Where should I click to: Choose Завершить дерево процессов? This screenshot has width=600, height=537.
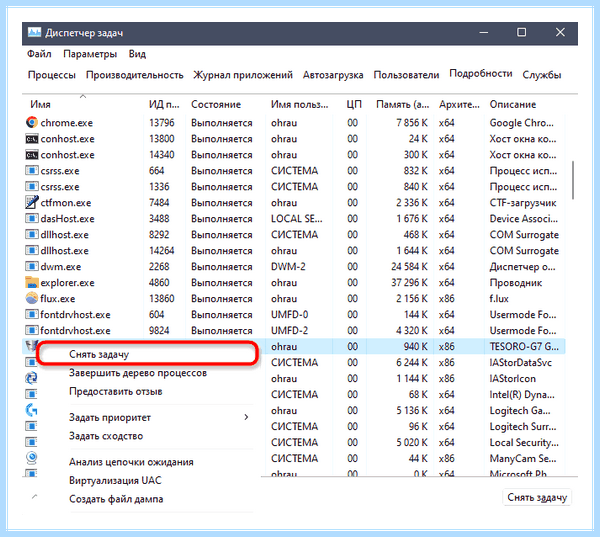pyautogui.click(x=138, y=373)
